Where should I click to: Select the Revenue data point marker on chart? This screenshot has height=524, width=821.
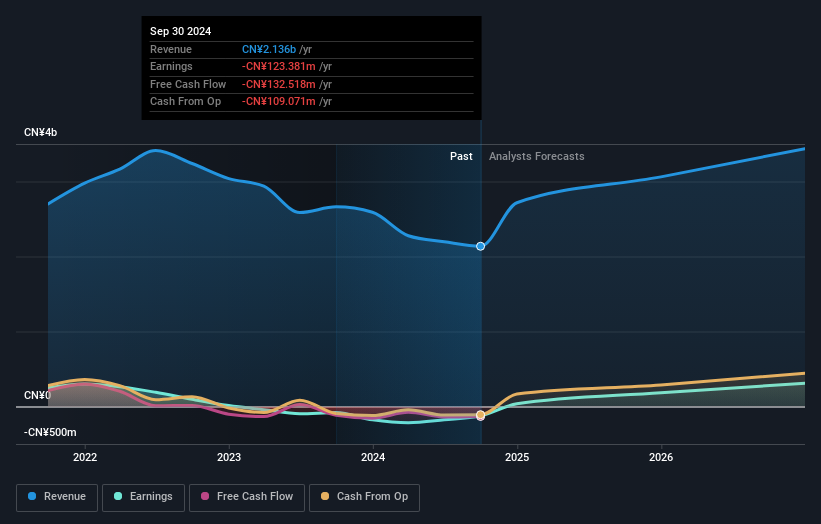480,246
